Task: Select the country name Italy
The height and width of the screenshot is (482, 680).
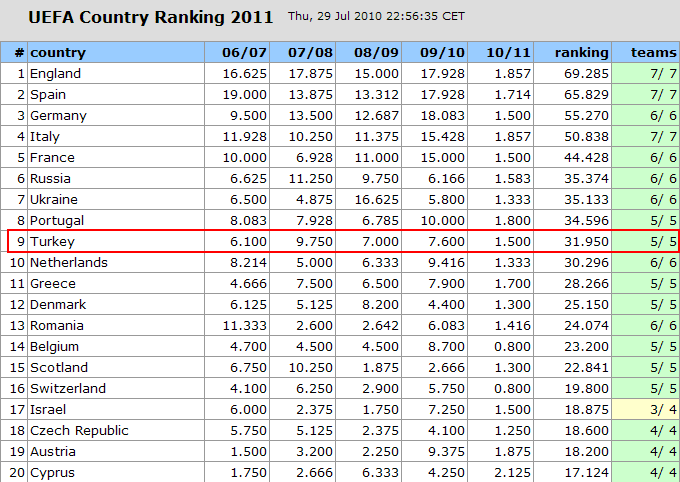Action: 45,137
